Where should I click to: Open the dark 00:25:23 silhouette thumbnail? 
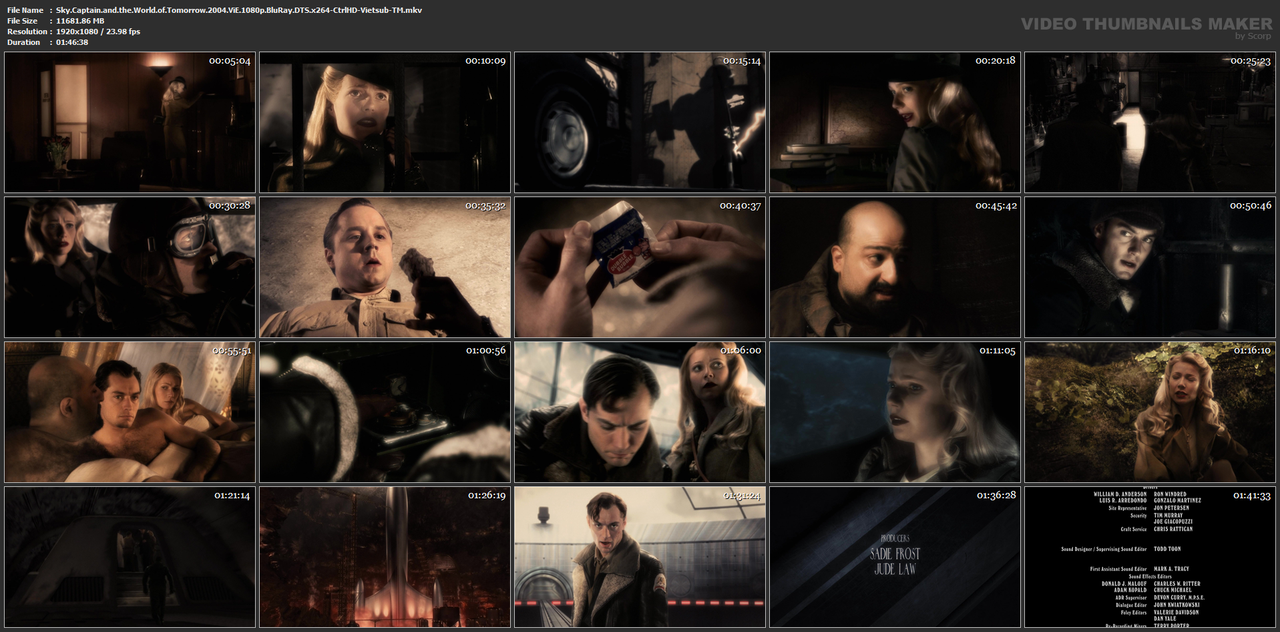(x=1150, y=122)
